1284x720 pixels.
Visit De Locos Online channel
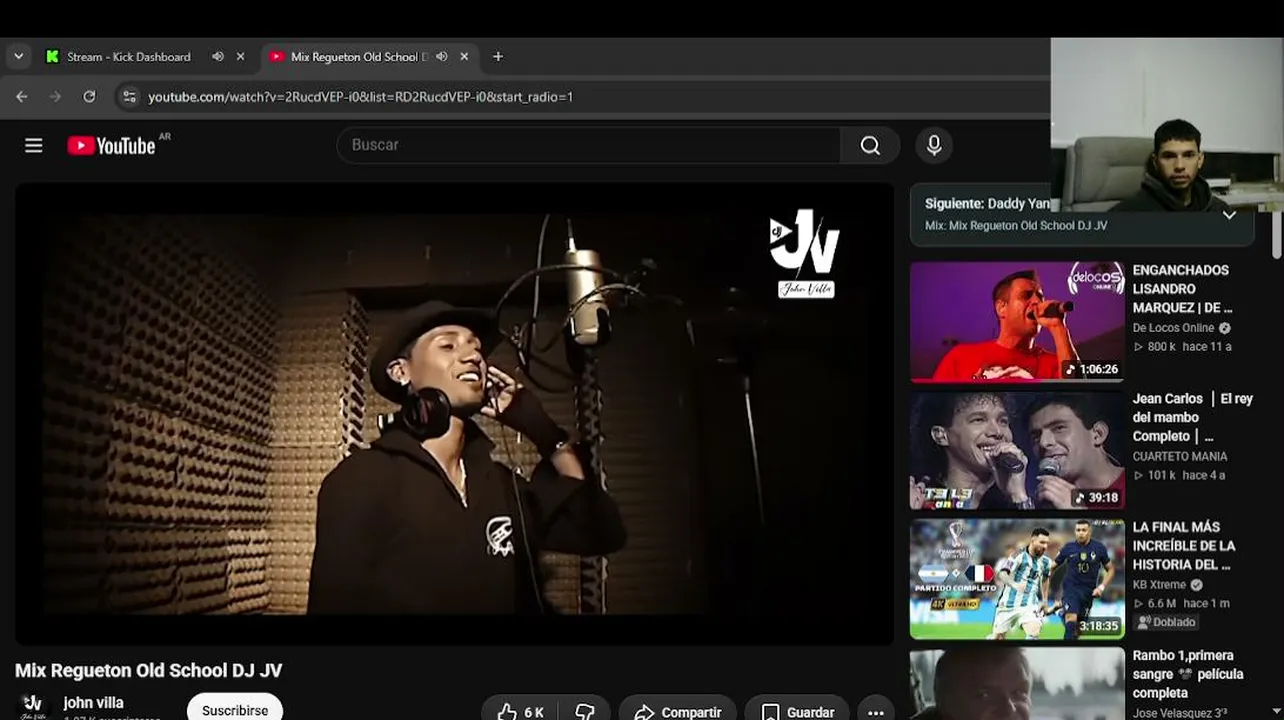coord(1173,328)
